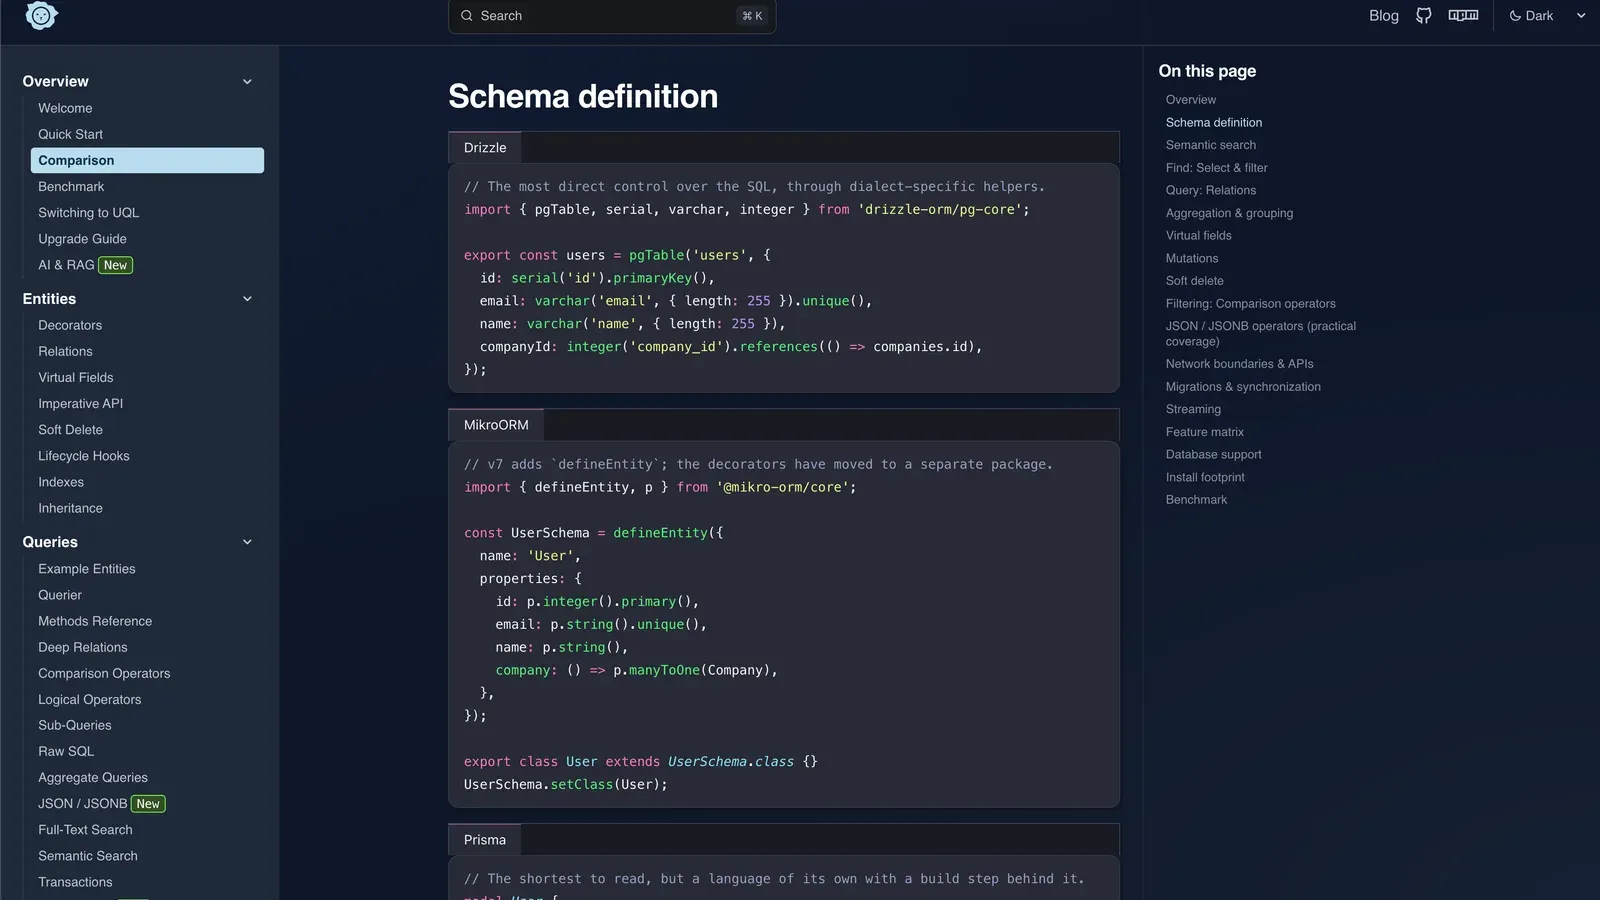1600x900 pixels.
Task: Jump to Benchmark in On this page
Action: click(1196, 500)
